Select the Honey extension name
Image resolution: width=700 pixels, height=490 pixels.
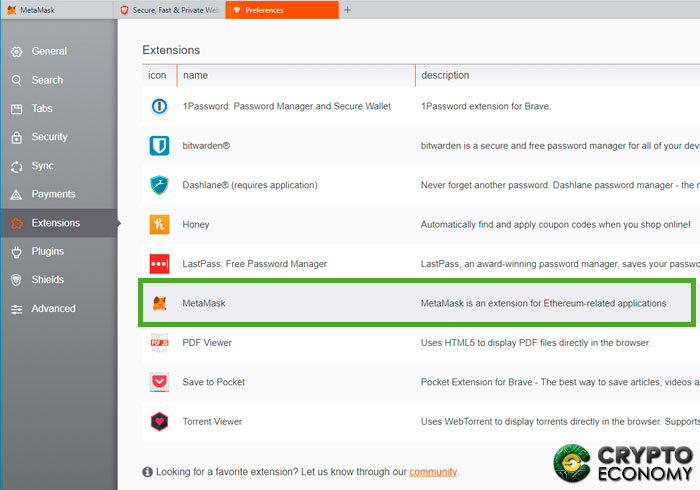(x=196, y=224)
